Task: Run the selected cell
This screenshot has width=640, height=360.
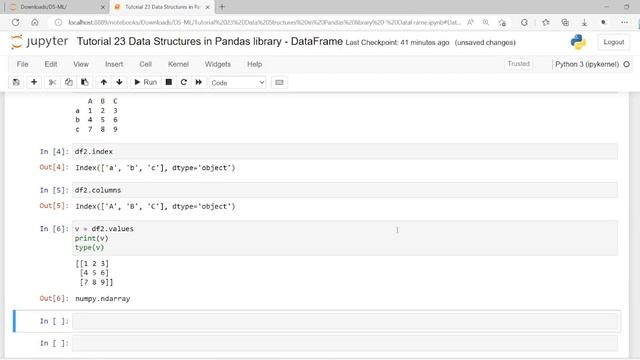Action: point(145,82)
